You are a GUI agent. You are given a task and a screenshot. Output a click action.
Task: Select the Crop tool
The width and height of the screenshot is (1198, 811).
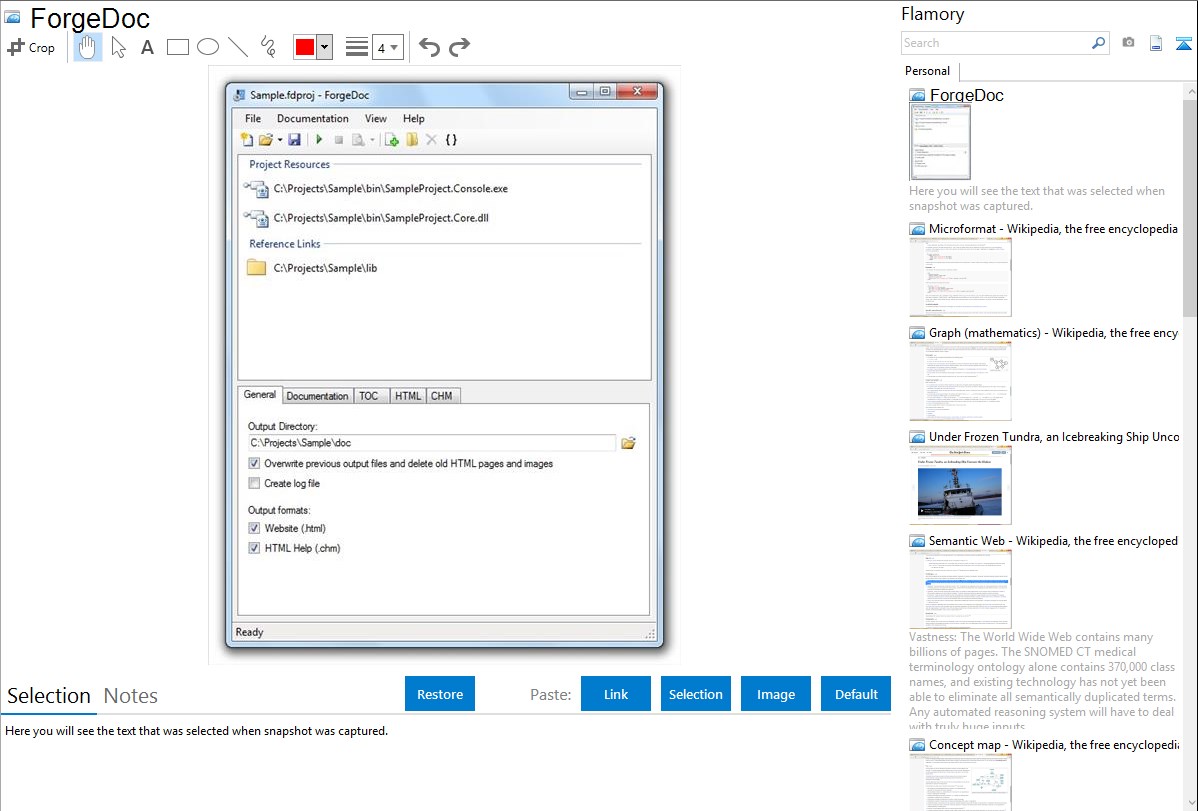click(x=31, y=47)
